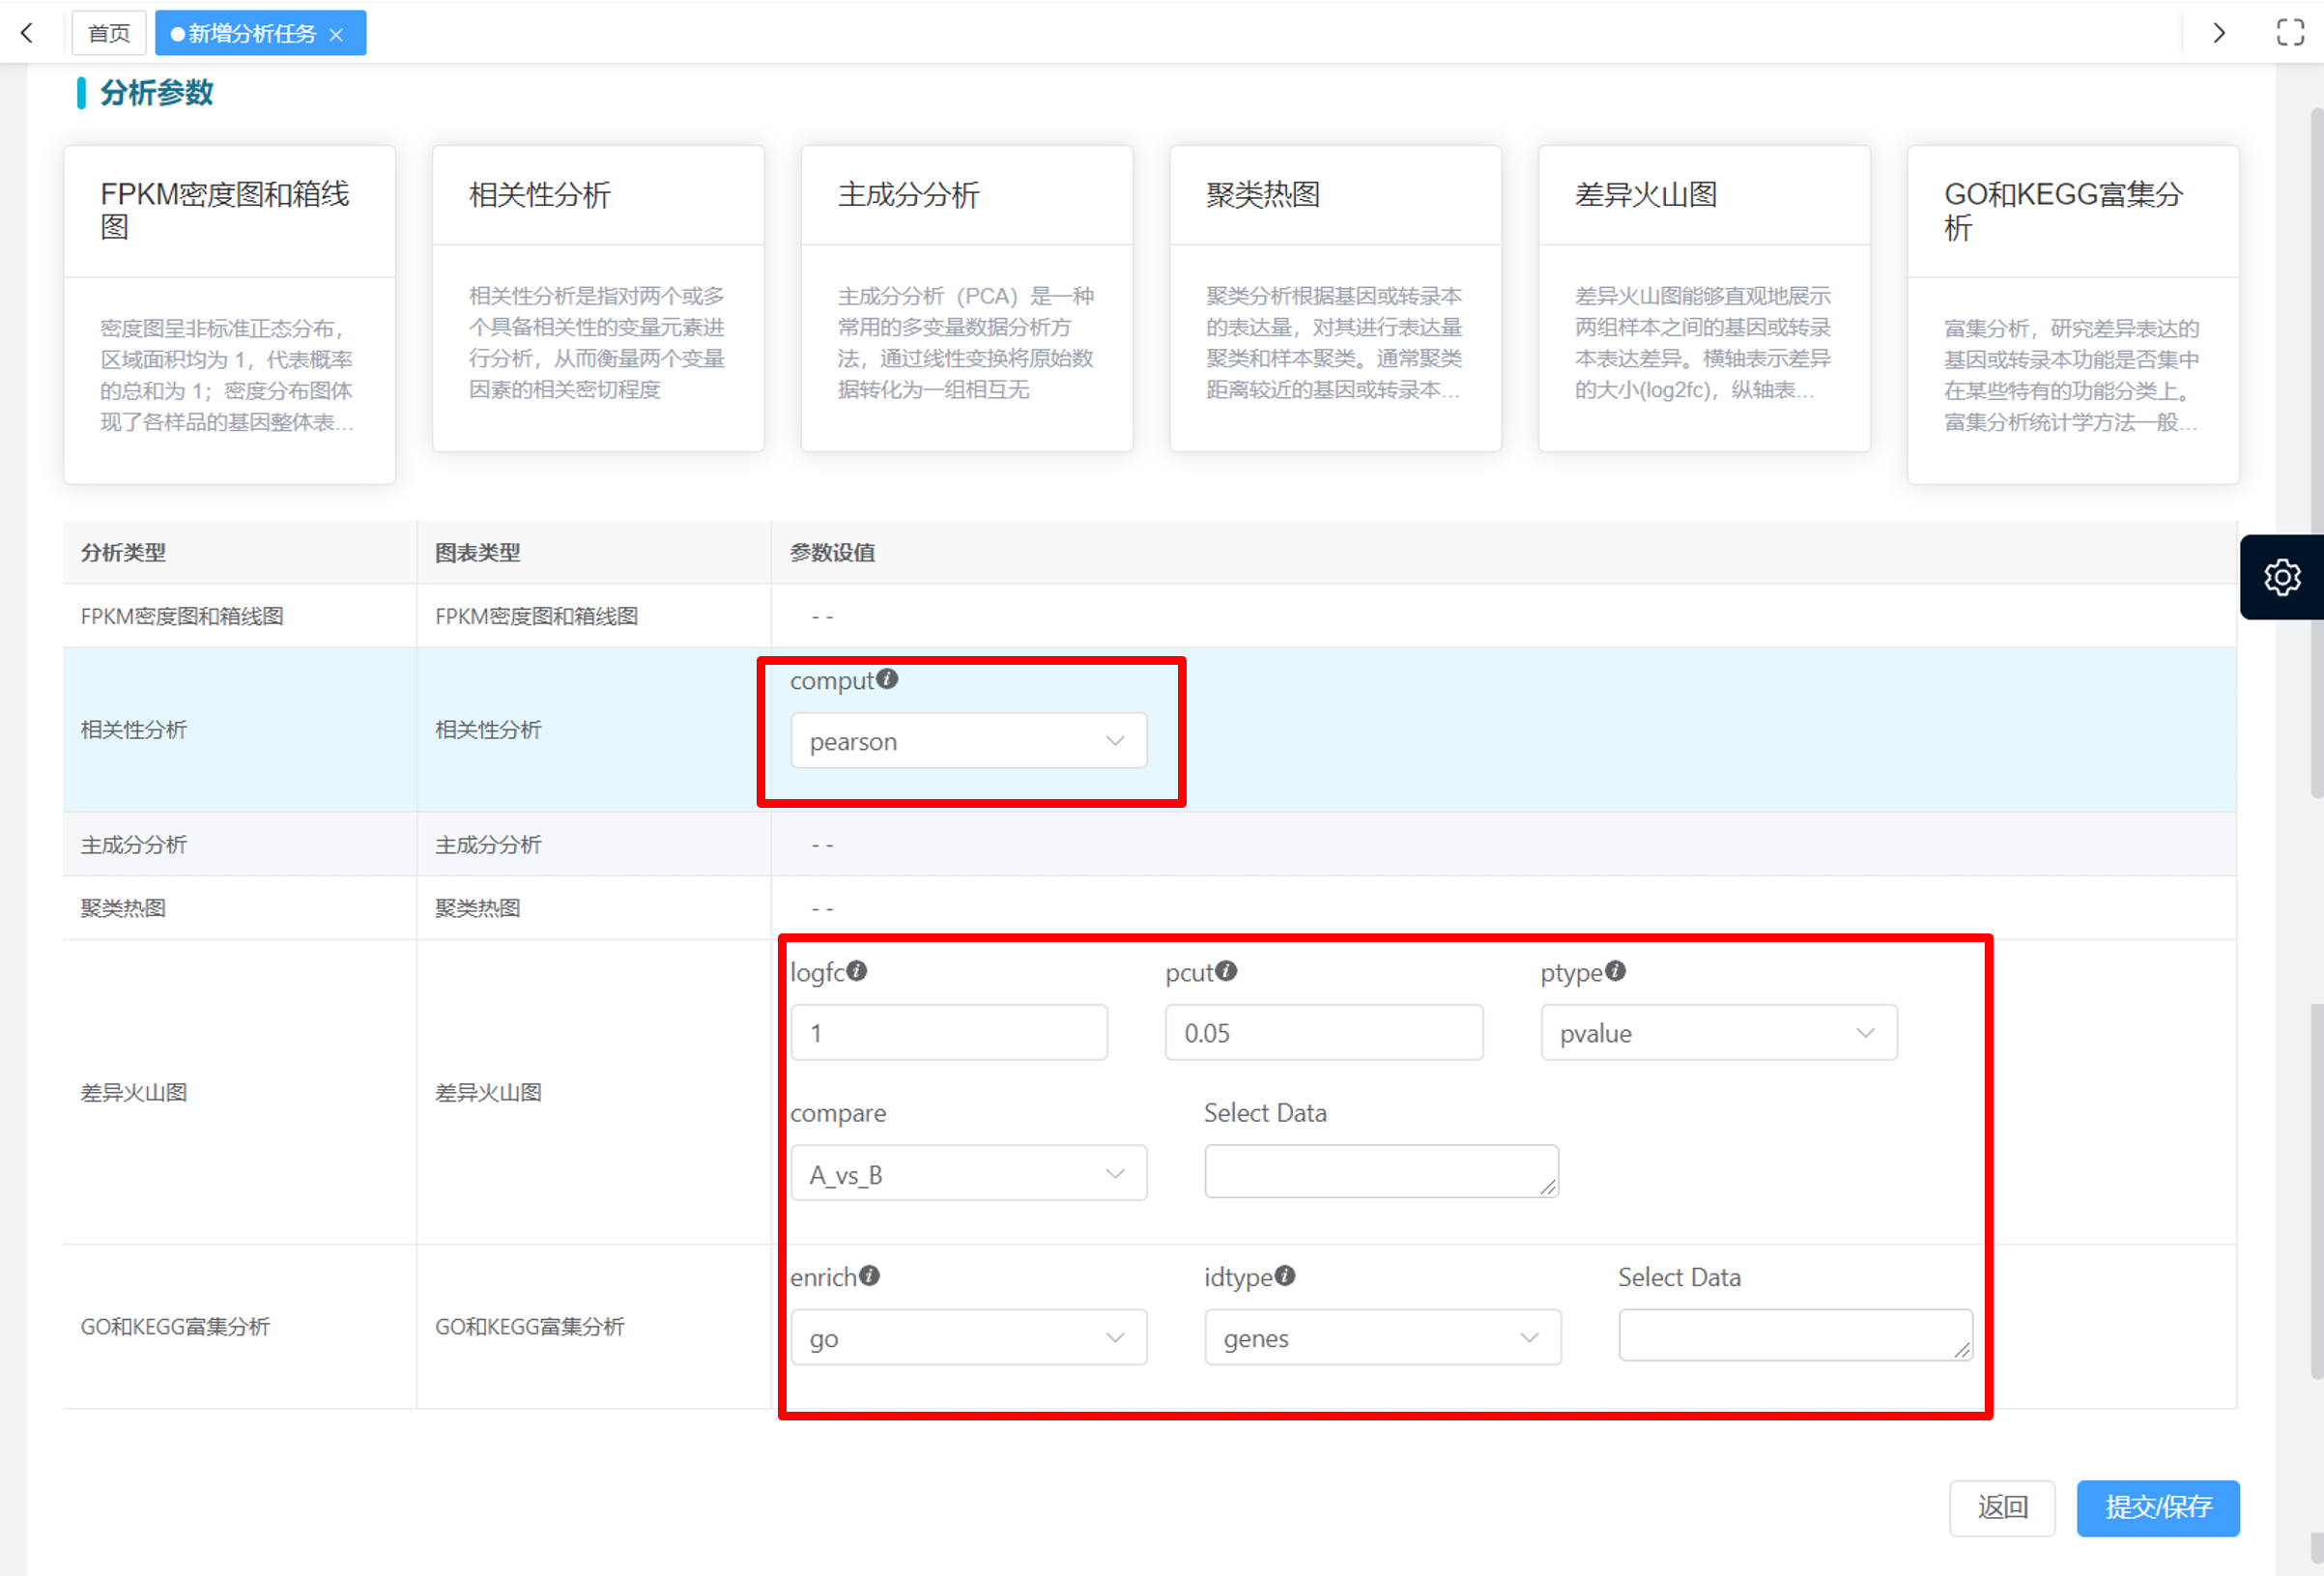Switch to the 首页 tab

point(109,33)
